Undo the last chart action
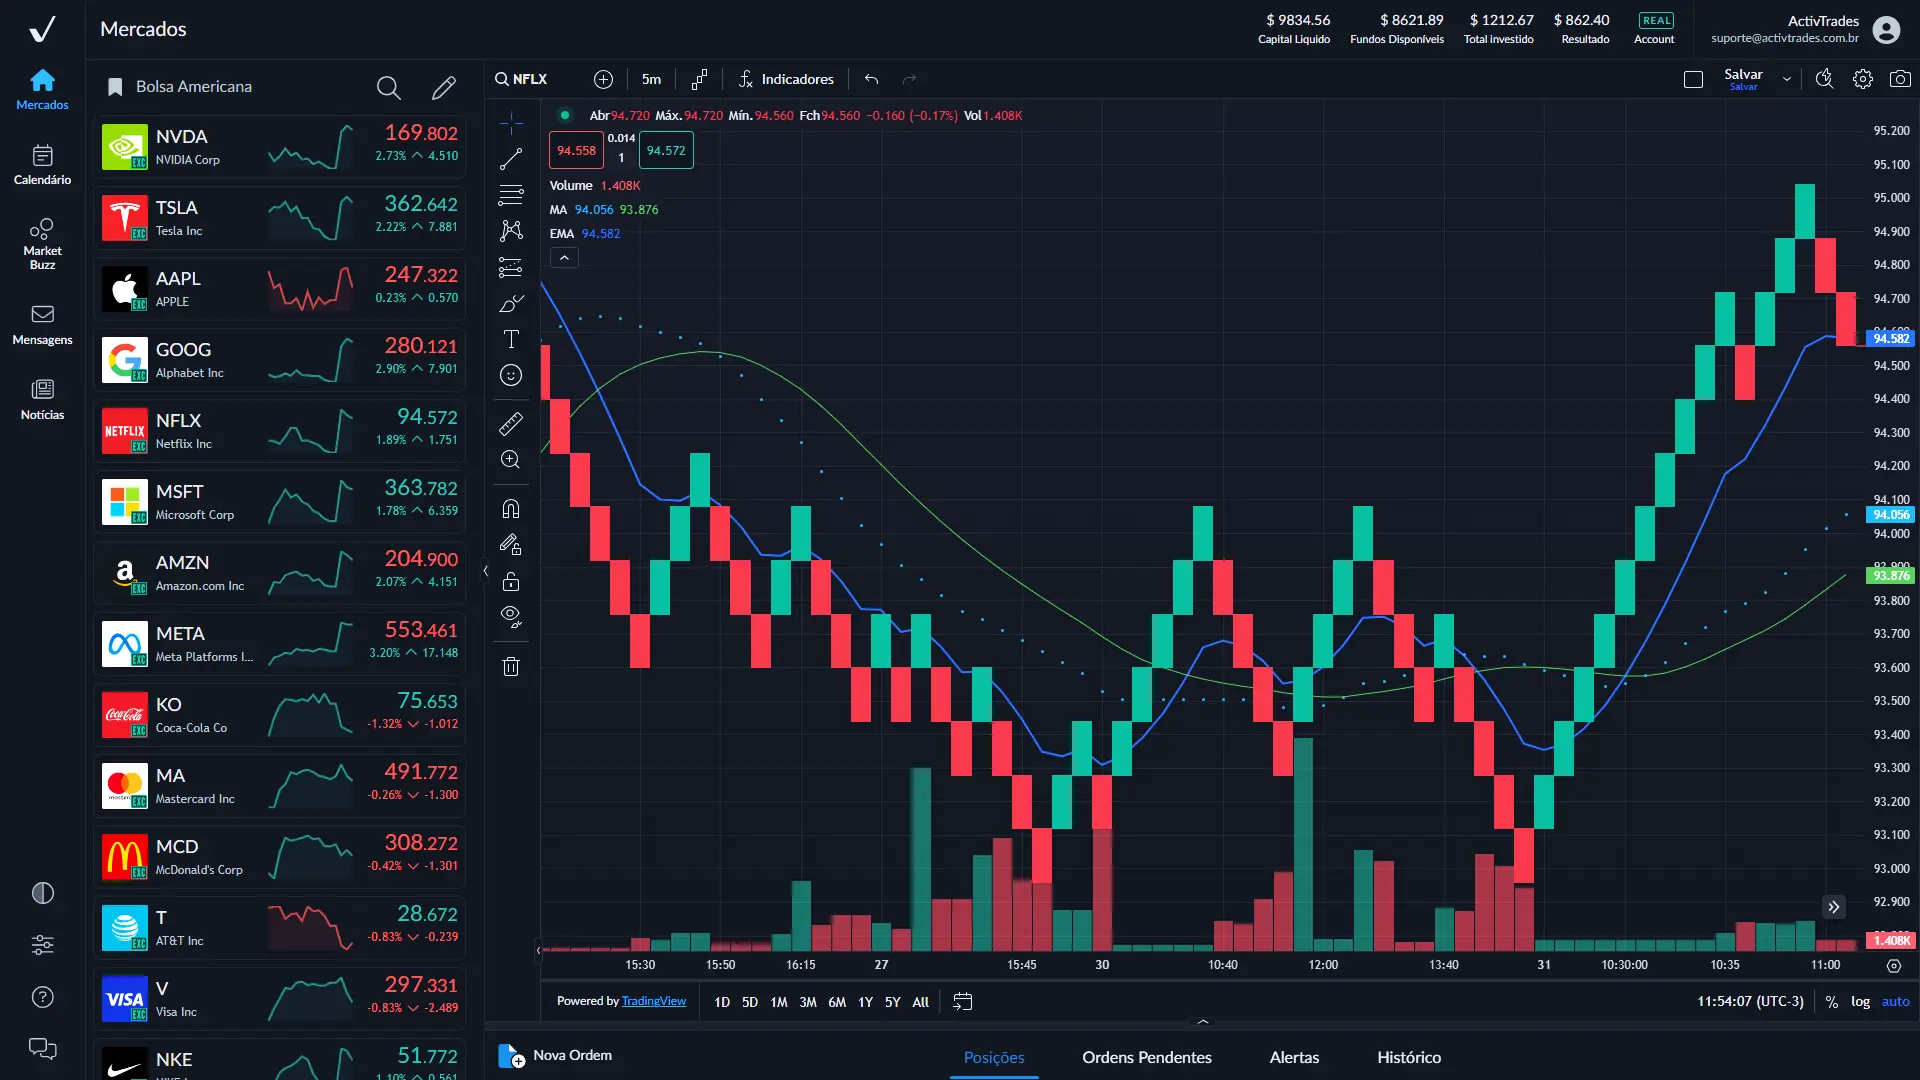This screenshot has width=1920, height=1080. [872, 79]
